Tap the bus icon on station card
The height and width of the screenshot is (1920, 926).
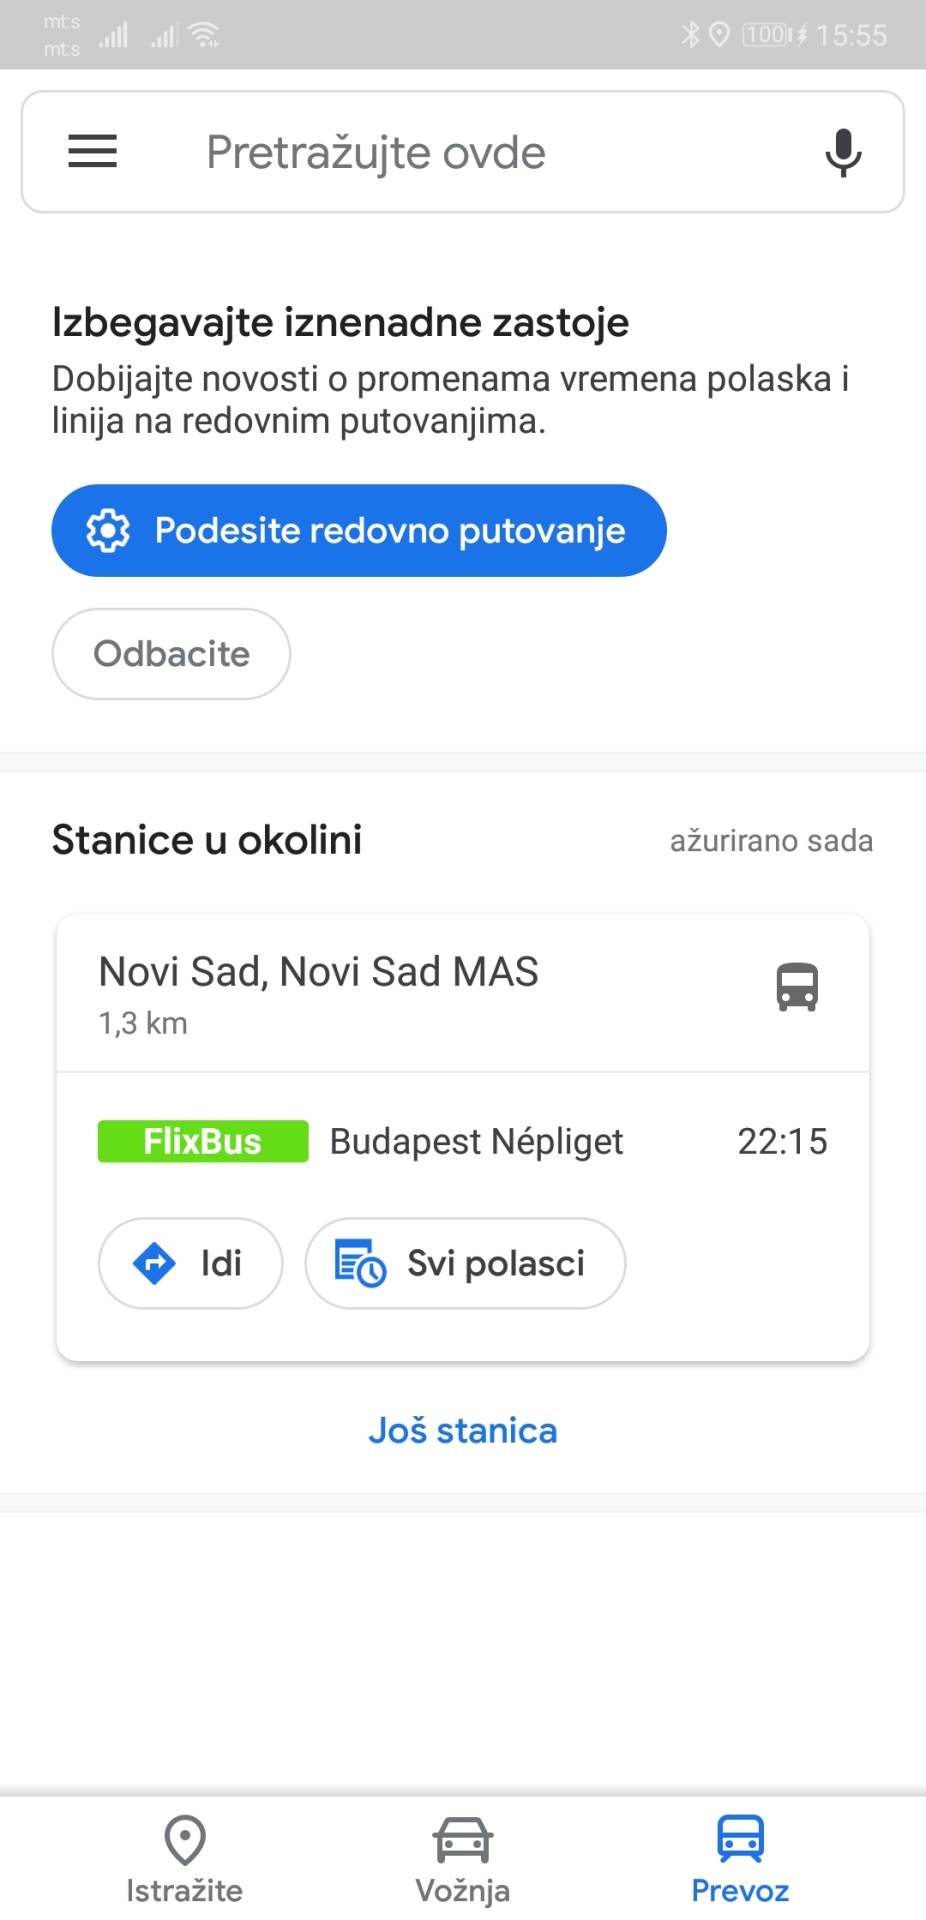click(x=797, y=987)
